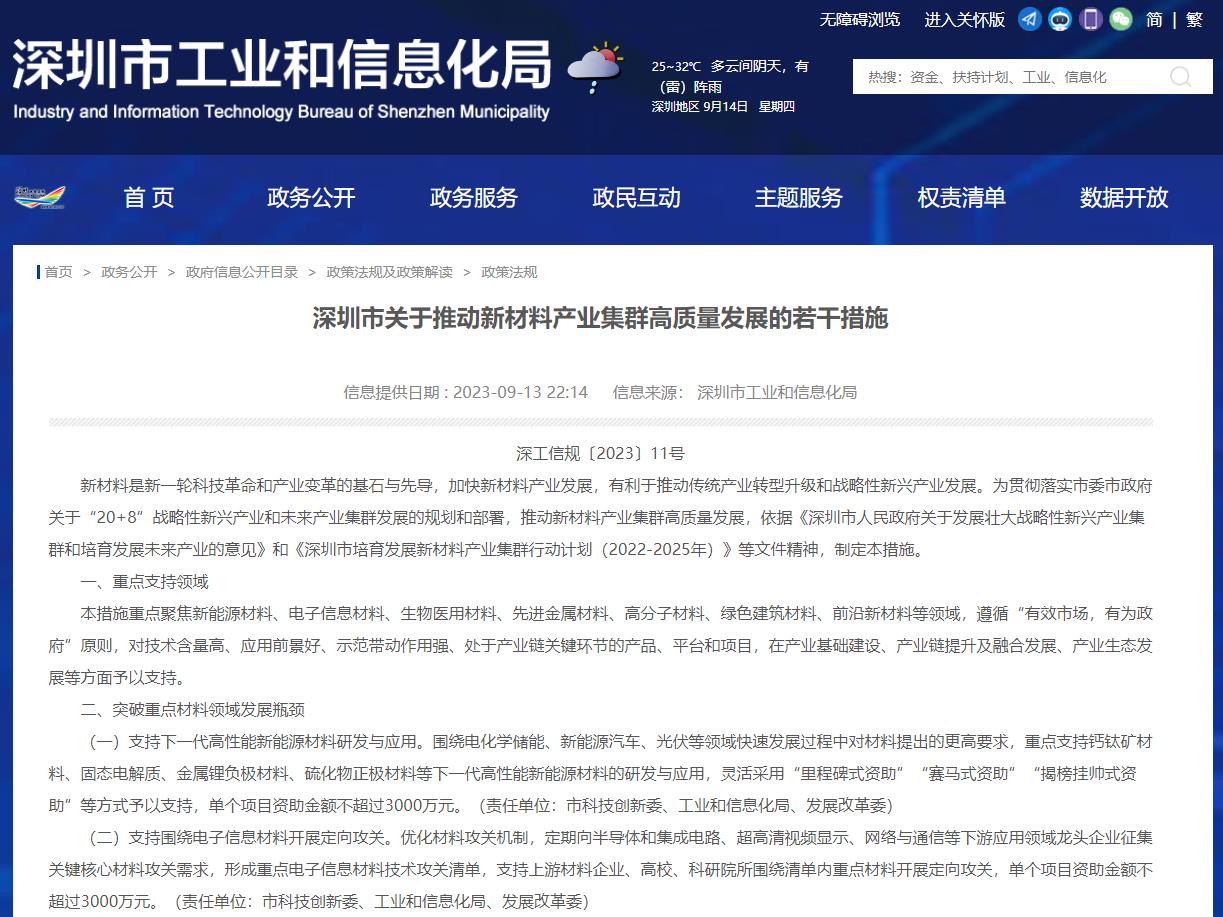Click the weather cloud and sun icon

coord(595,68)
